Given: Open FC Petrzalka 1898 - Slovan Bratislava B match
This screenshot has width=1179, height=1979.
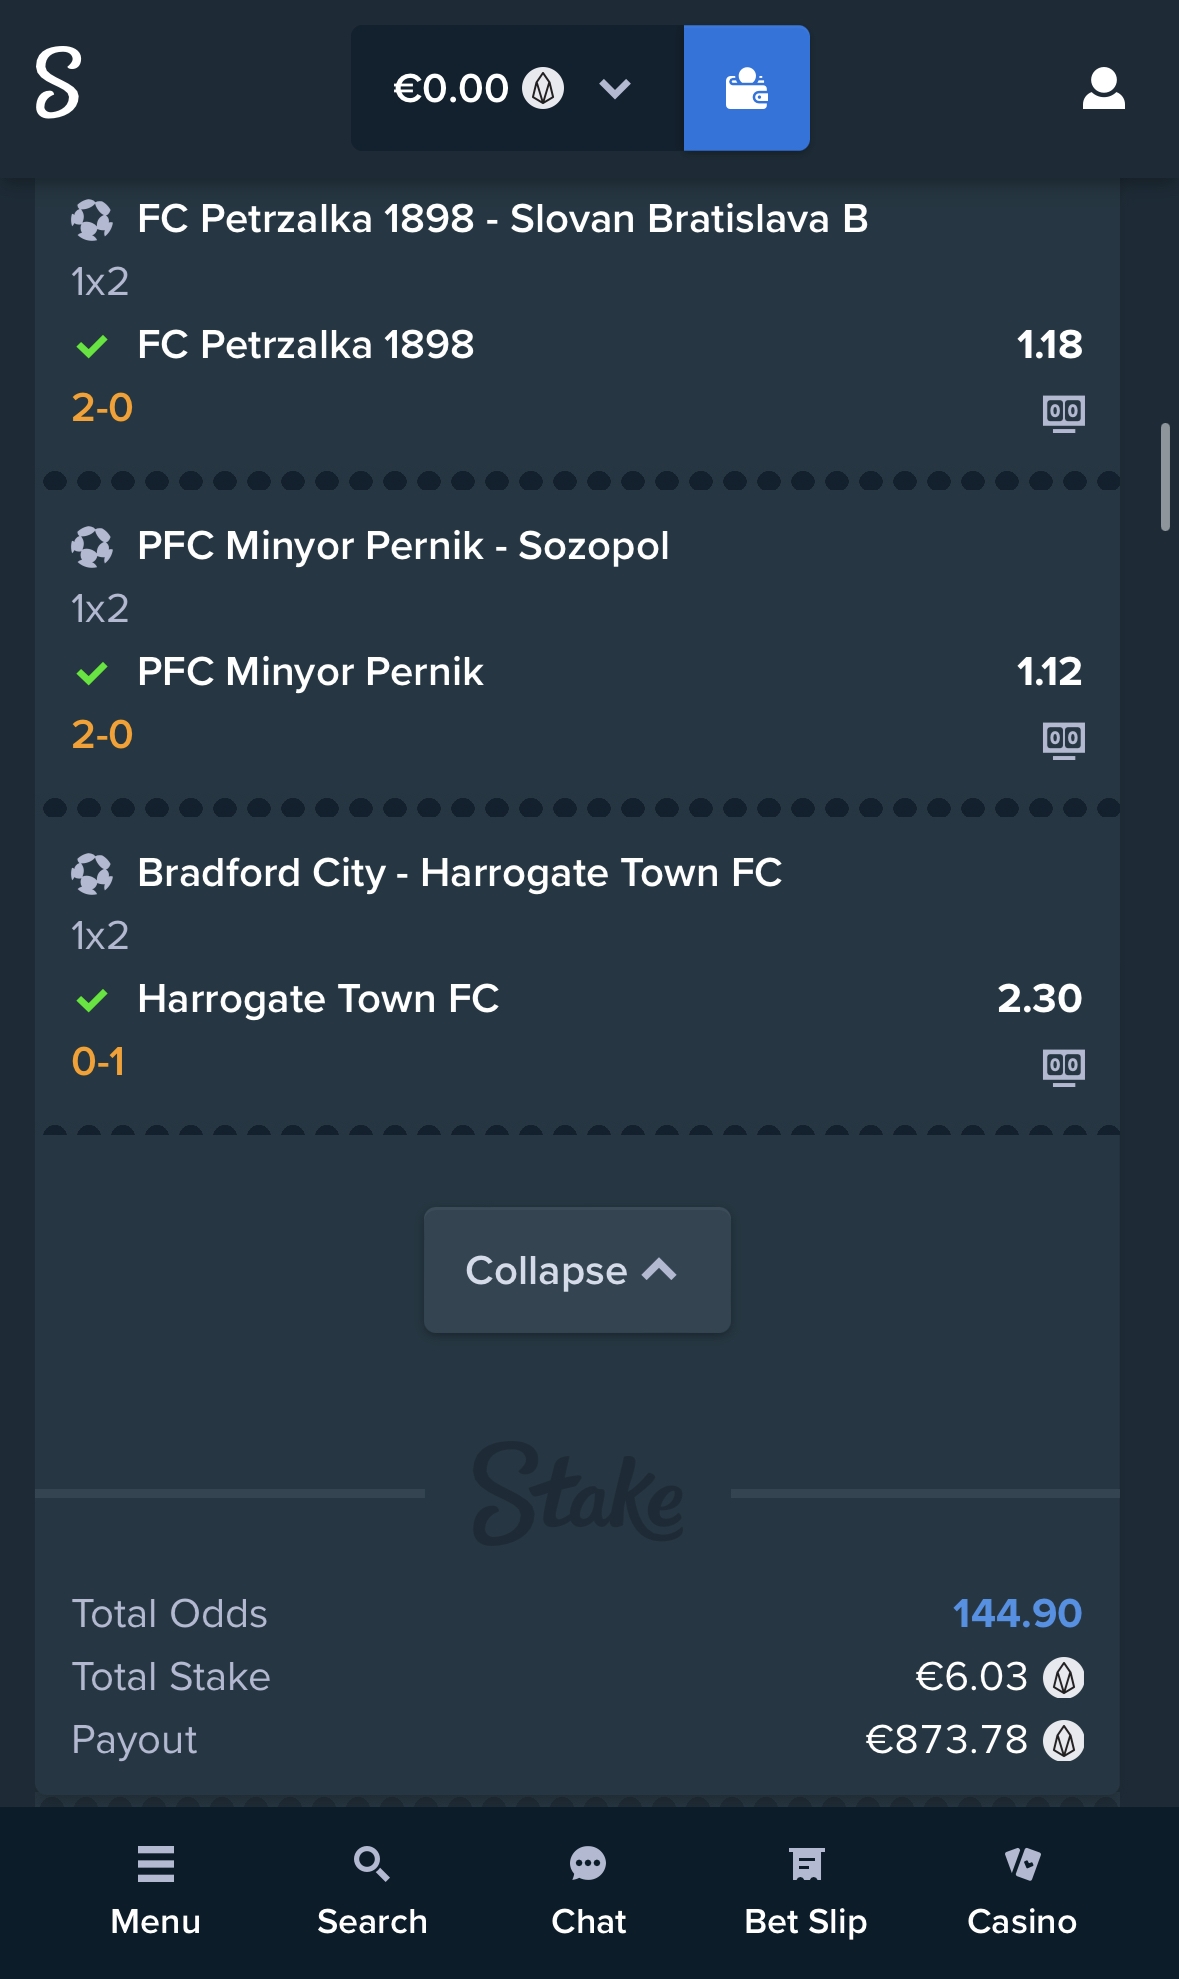Looking at the screenshot, I should click(x=503, y=219).
